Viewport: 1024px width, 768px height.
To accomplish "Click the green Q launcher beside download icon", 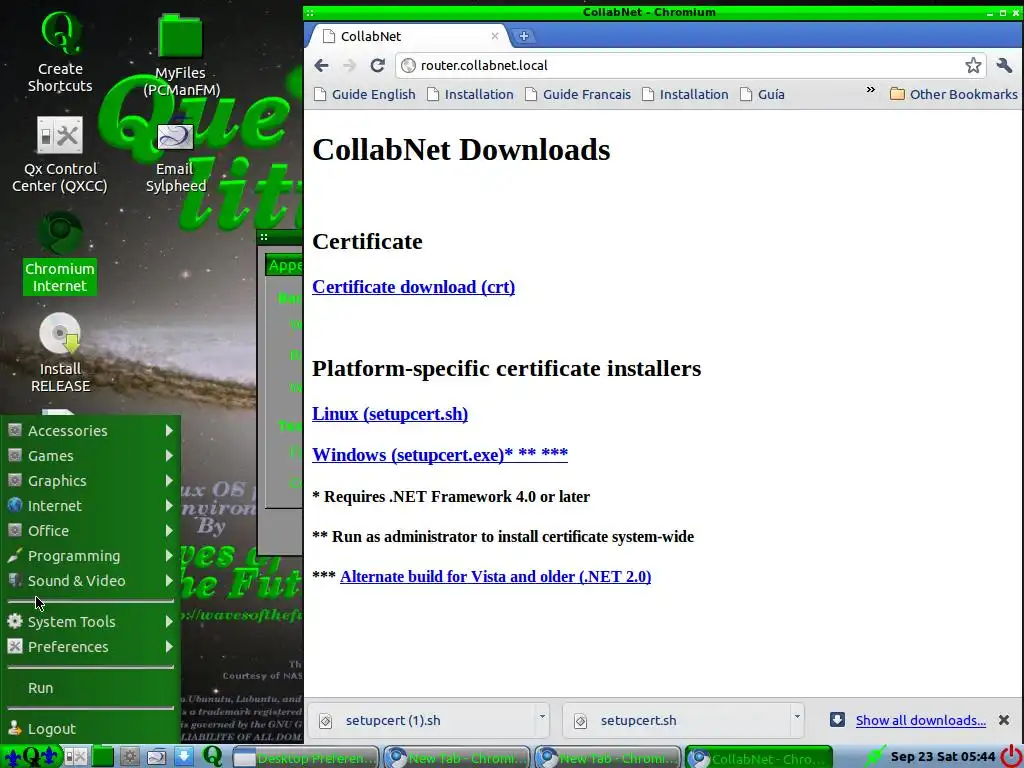I will (x=212, y=756).
